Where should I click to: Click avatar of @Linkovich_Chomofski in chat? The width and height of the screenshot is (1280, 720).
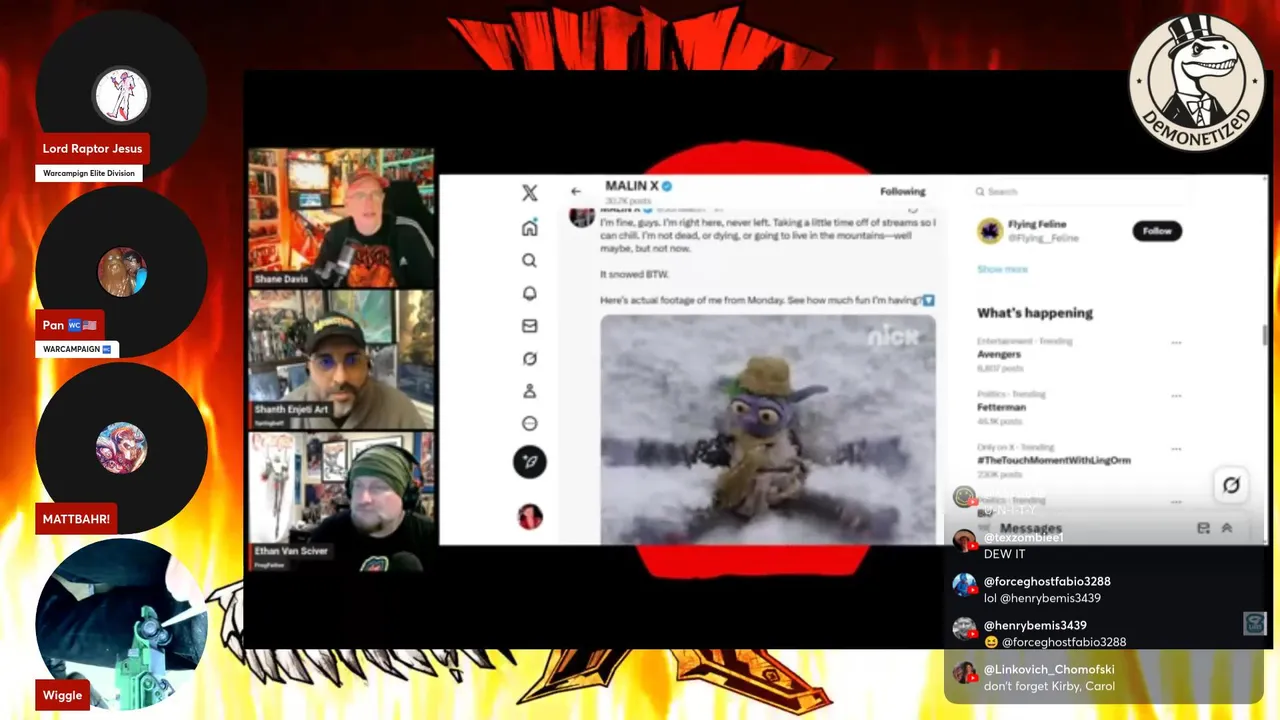(x=964, y=673)
